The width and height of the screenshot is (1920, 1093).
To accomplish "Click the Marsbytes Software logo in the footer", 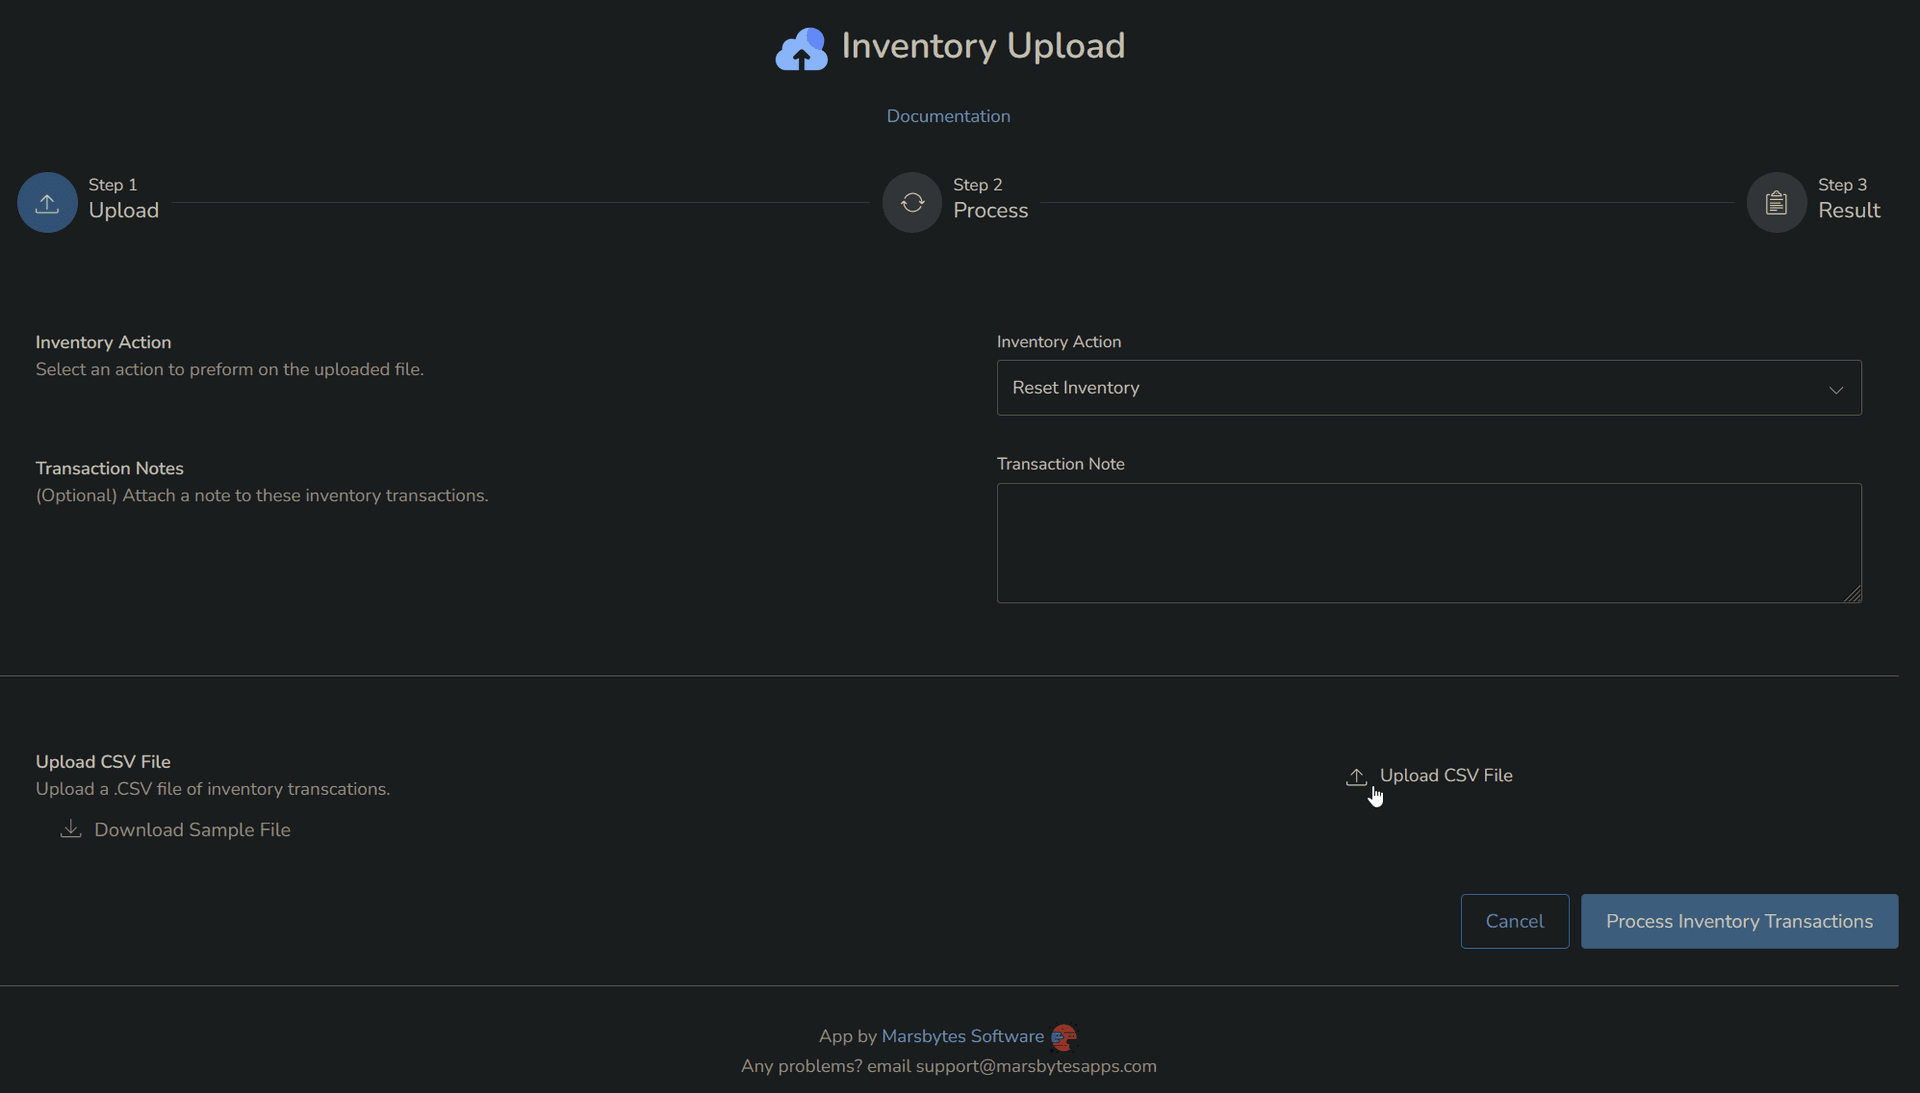I will [1064, 1037].
